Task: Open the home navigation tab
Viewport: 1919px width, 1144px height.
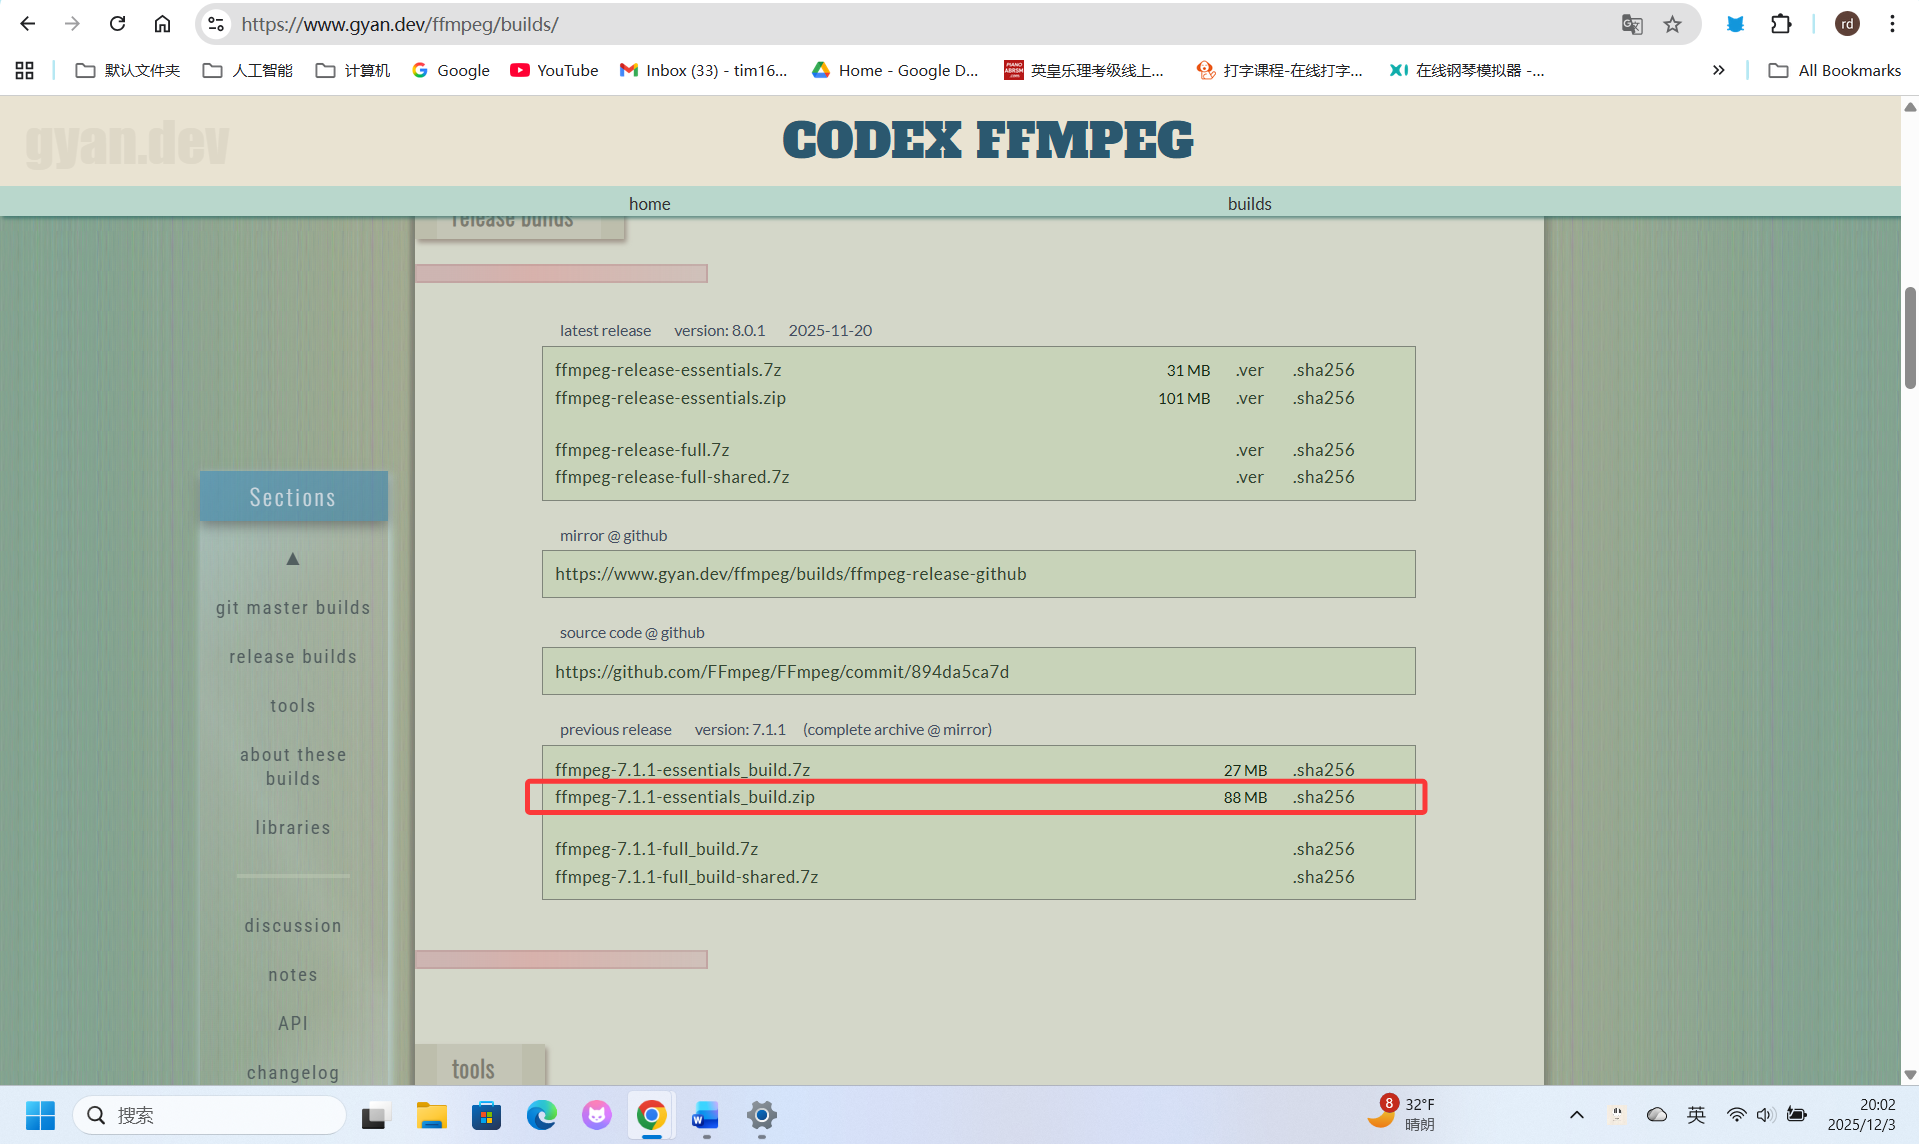Action: coord(650,203)
